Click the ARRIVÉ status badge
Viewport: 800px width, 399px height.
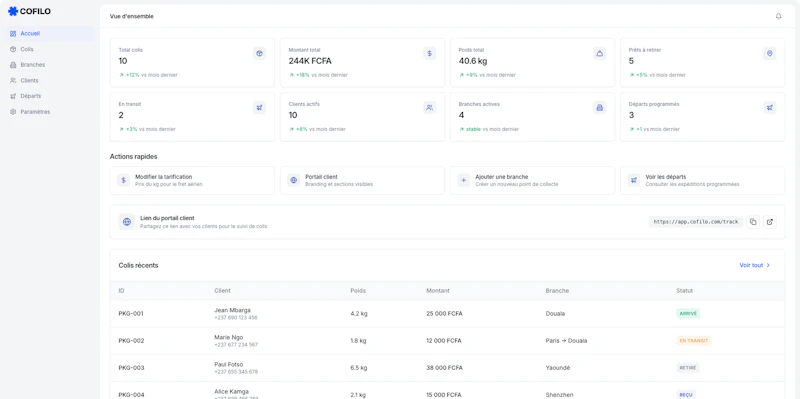click(x=688, y=314)
